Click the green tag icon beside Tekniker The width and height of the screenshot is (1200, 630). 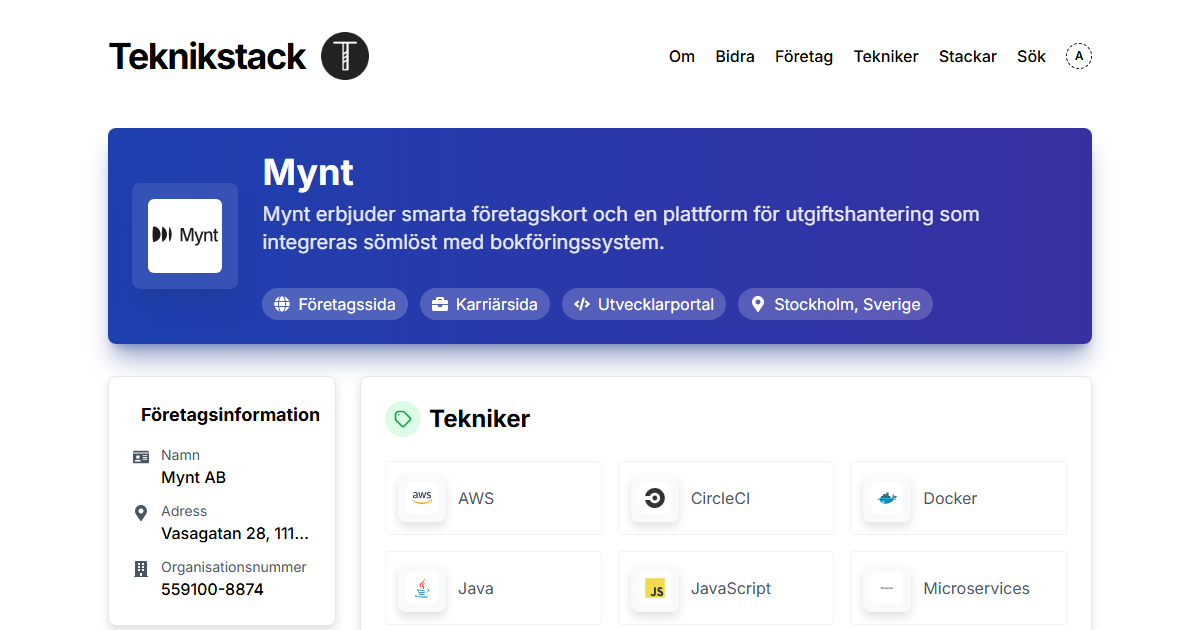point(403,419)
